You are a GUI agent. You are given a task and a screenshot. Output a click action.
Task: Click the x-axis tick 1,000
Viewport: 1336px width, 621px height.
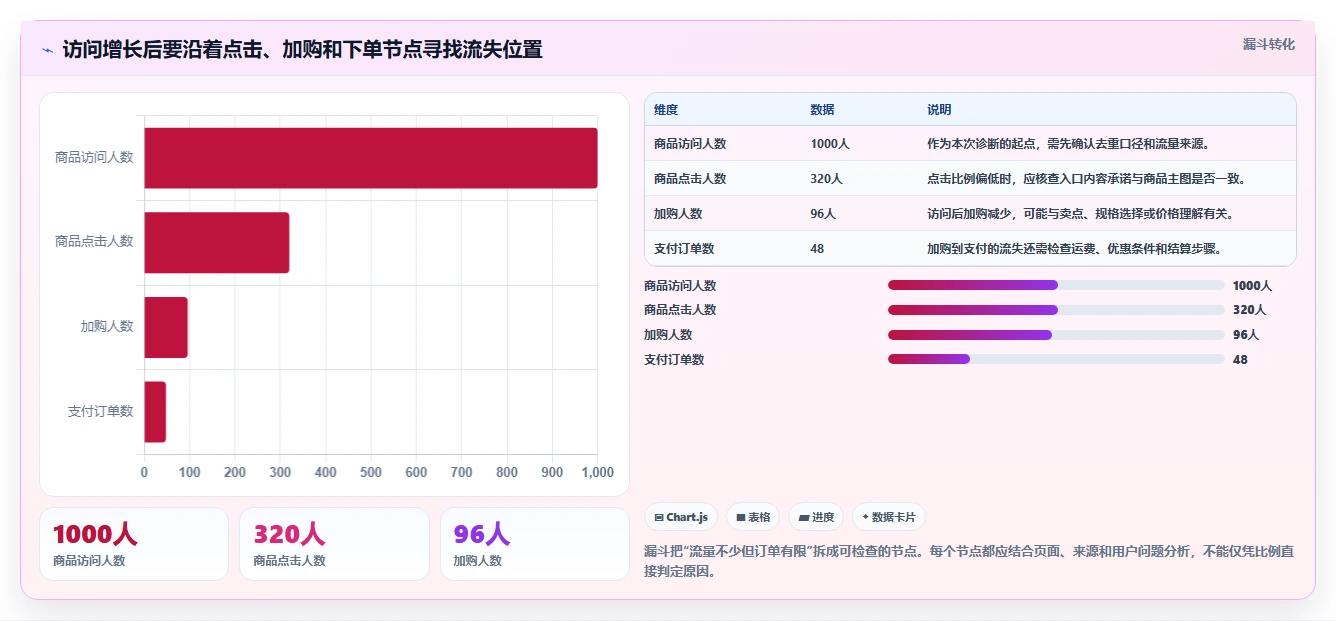tap(597, 472)
